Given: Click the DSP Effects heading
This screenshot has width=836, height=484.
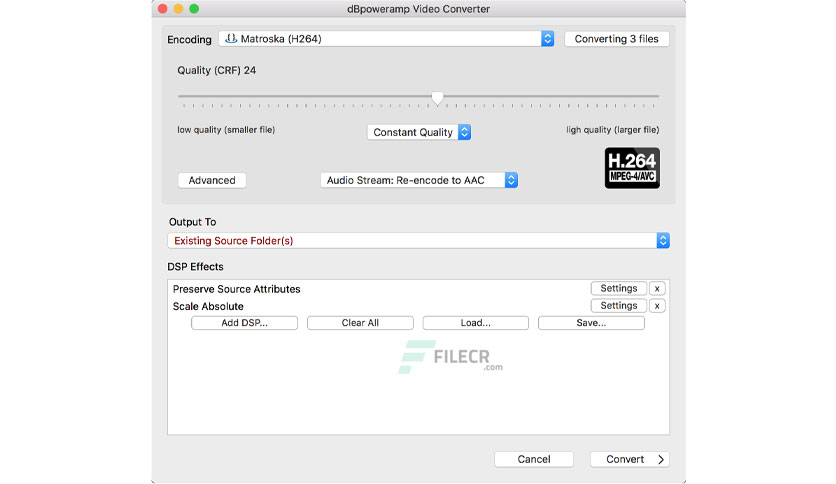Looking at the screenshot, I should 195,267.
